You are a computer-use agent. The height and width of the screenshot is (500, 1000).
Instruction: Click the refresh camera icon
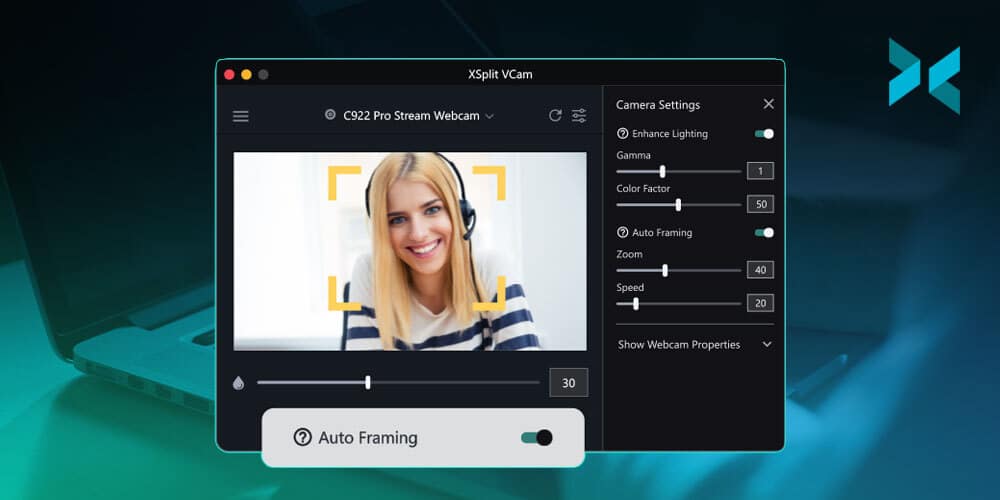(x=555, y=116)
